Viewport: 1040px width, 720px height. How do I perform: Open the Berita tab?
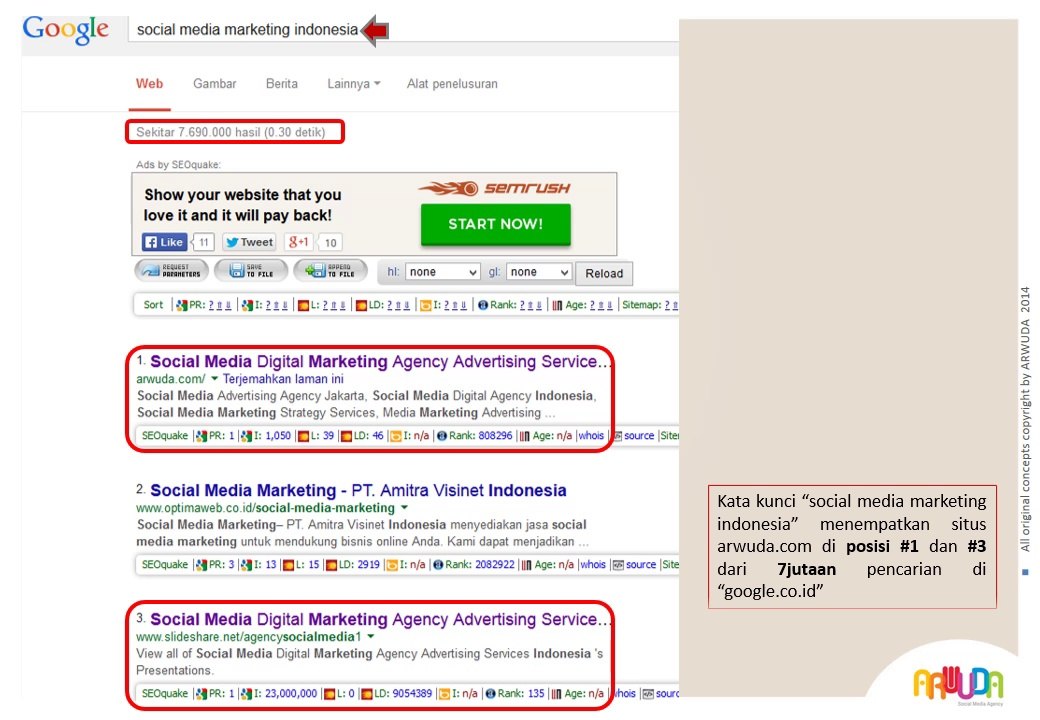pos(281,84)
